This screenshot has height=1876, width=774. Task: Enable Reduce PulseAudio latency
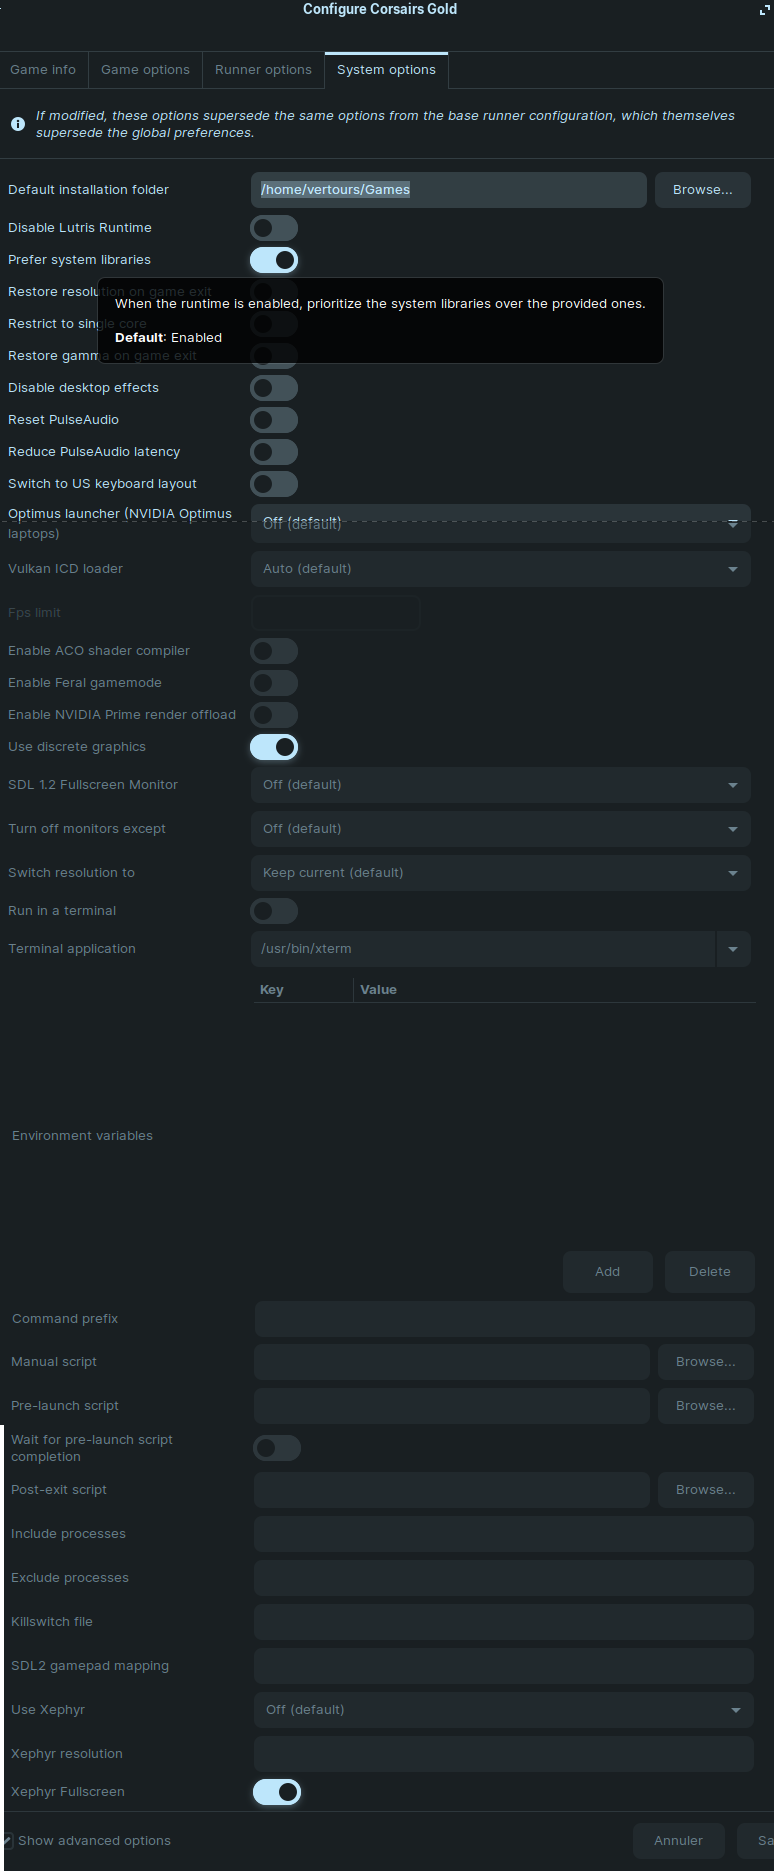pos(274,452)
